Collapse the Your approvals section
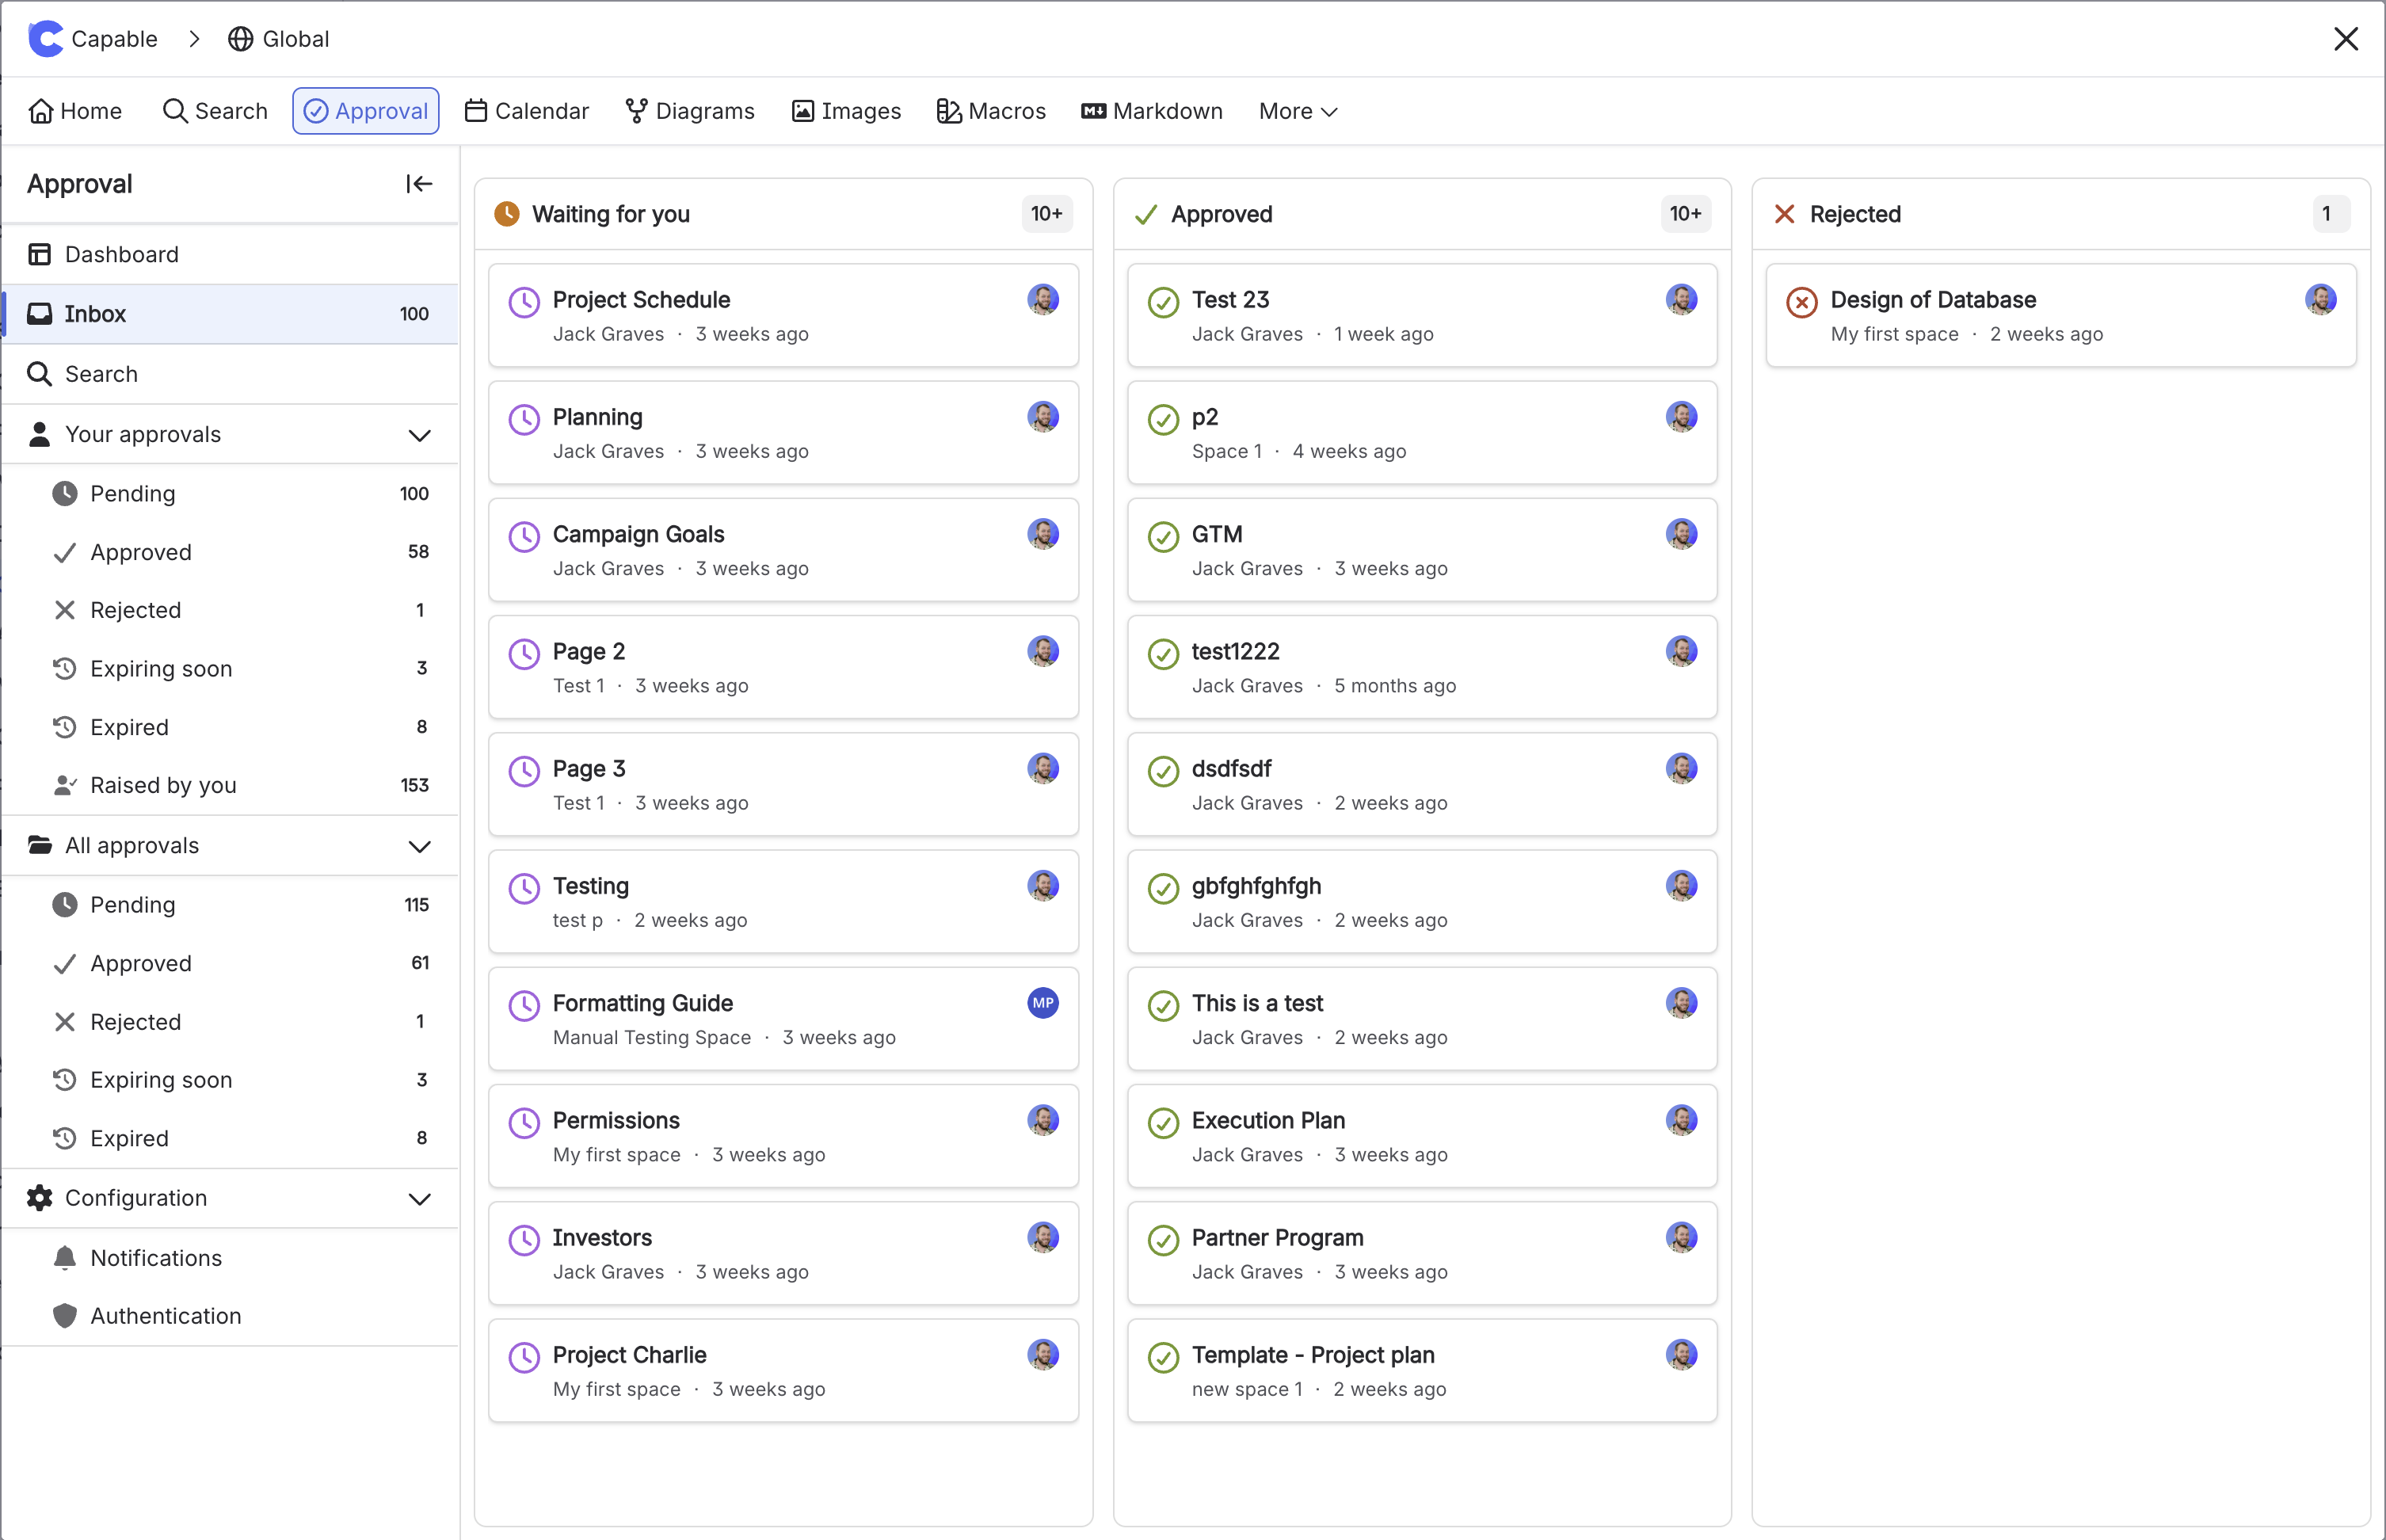2386x1540 pixels. tap(420, 434)
